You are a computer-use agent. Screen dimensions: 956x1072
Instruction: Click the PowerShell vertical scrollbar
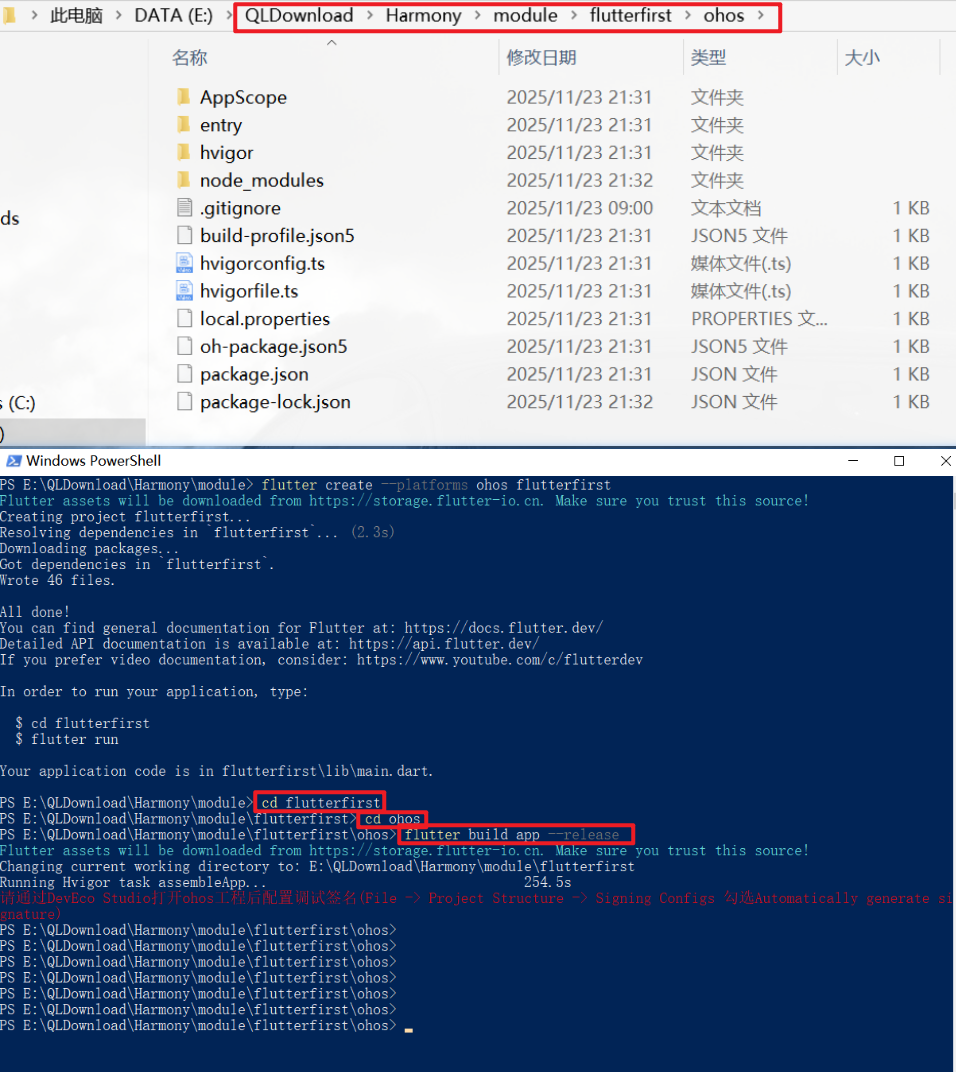pyautogui.click(x=954, y=773)
